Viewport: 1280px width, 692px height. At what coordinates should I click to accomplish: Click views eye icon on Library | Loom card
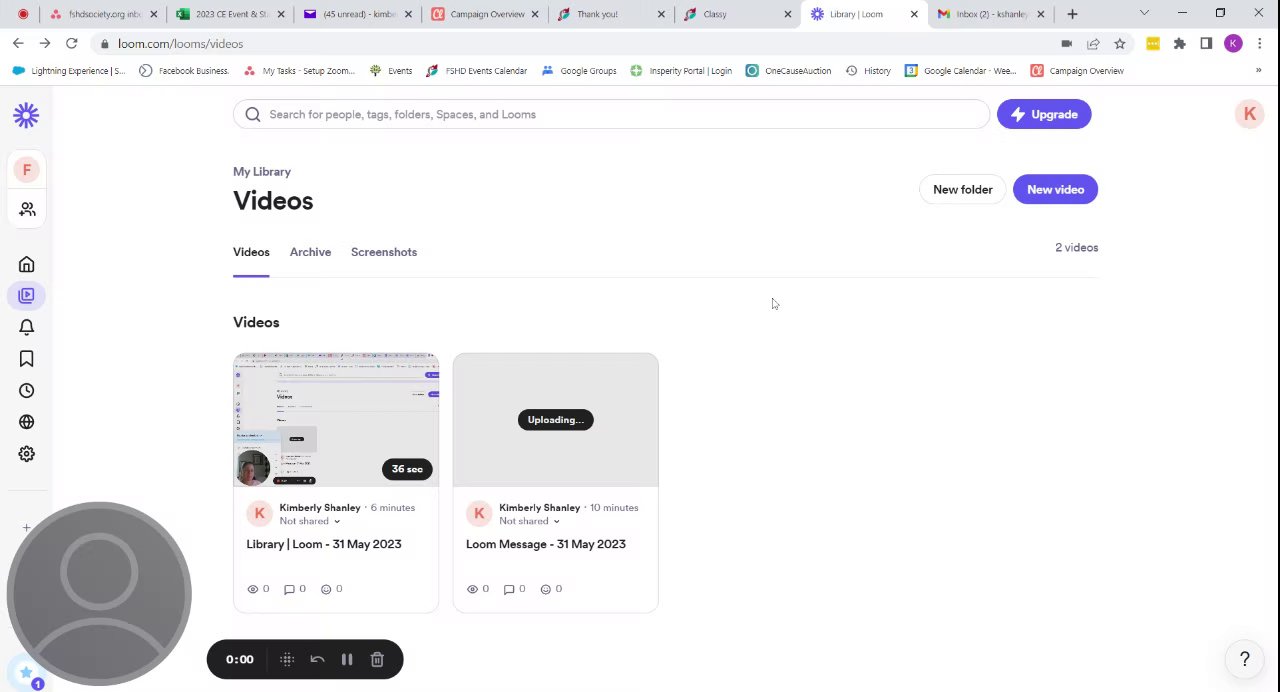[252, 589]
